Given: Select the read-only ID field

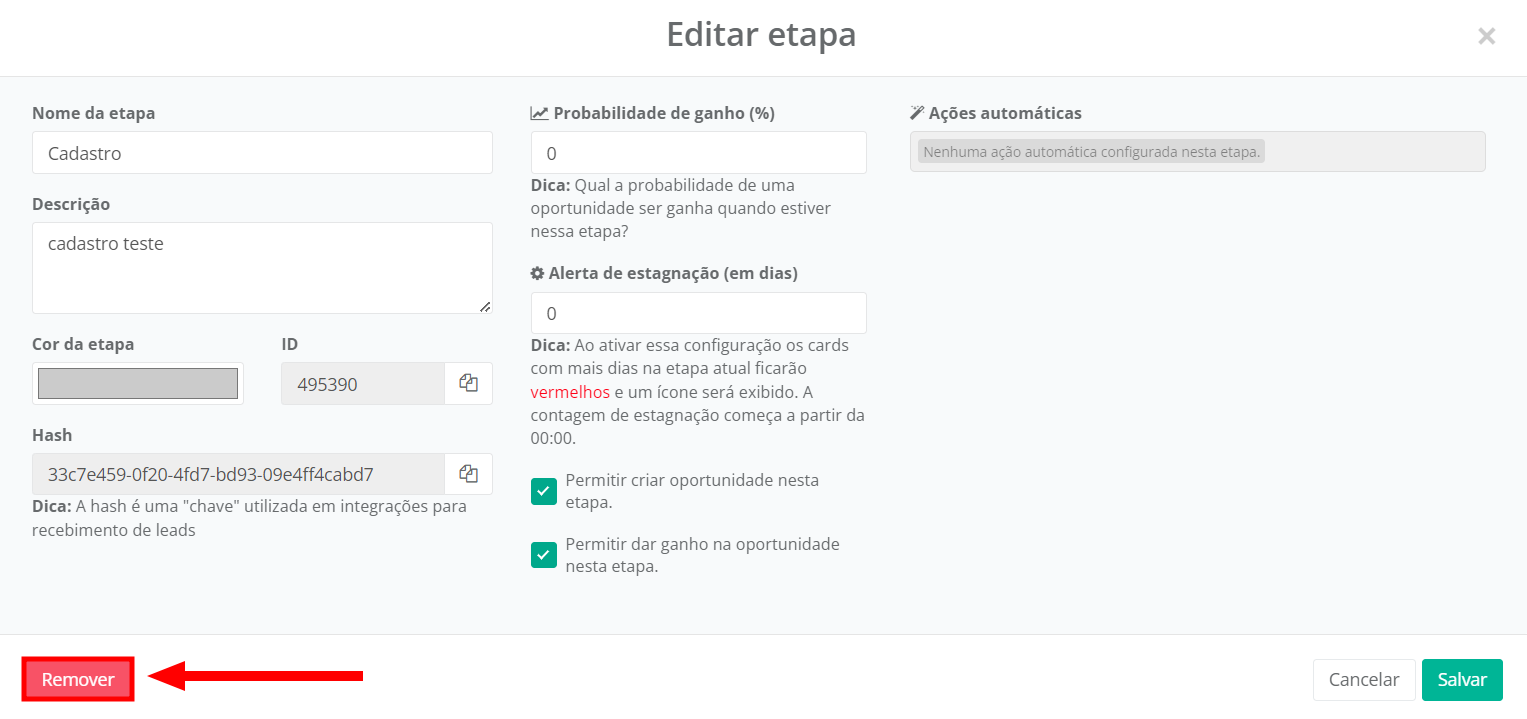Looking at the screenshot, I should tap(362, 384).
